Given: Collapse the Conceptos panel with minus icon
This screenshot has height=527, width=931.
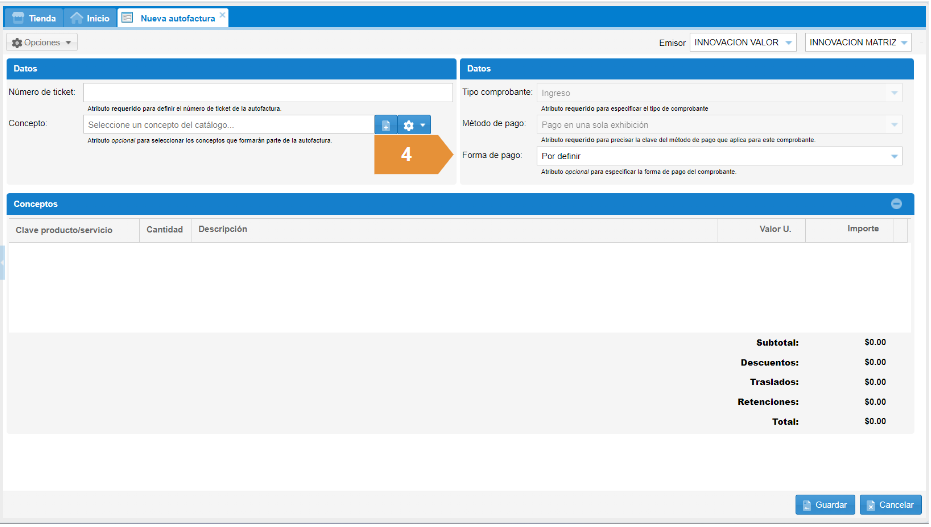Looking at the screenshot, I should [x=896, y=204].
